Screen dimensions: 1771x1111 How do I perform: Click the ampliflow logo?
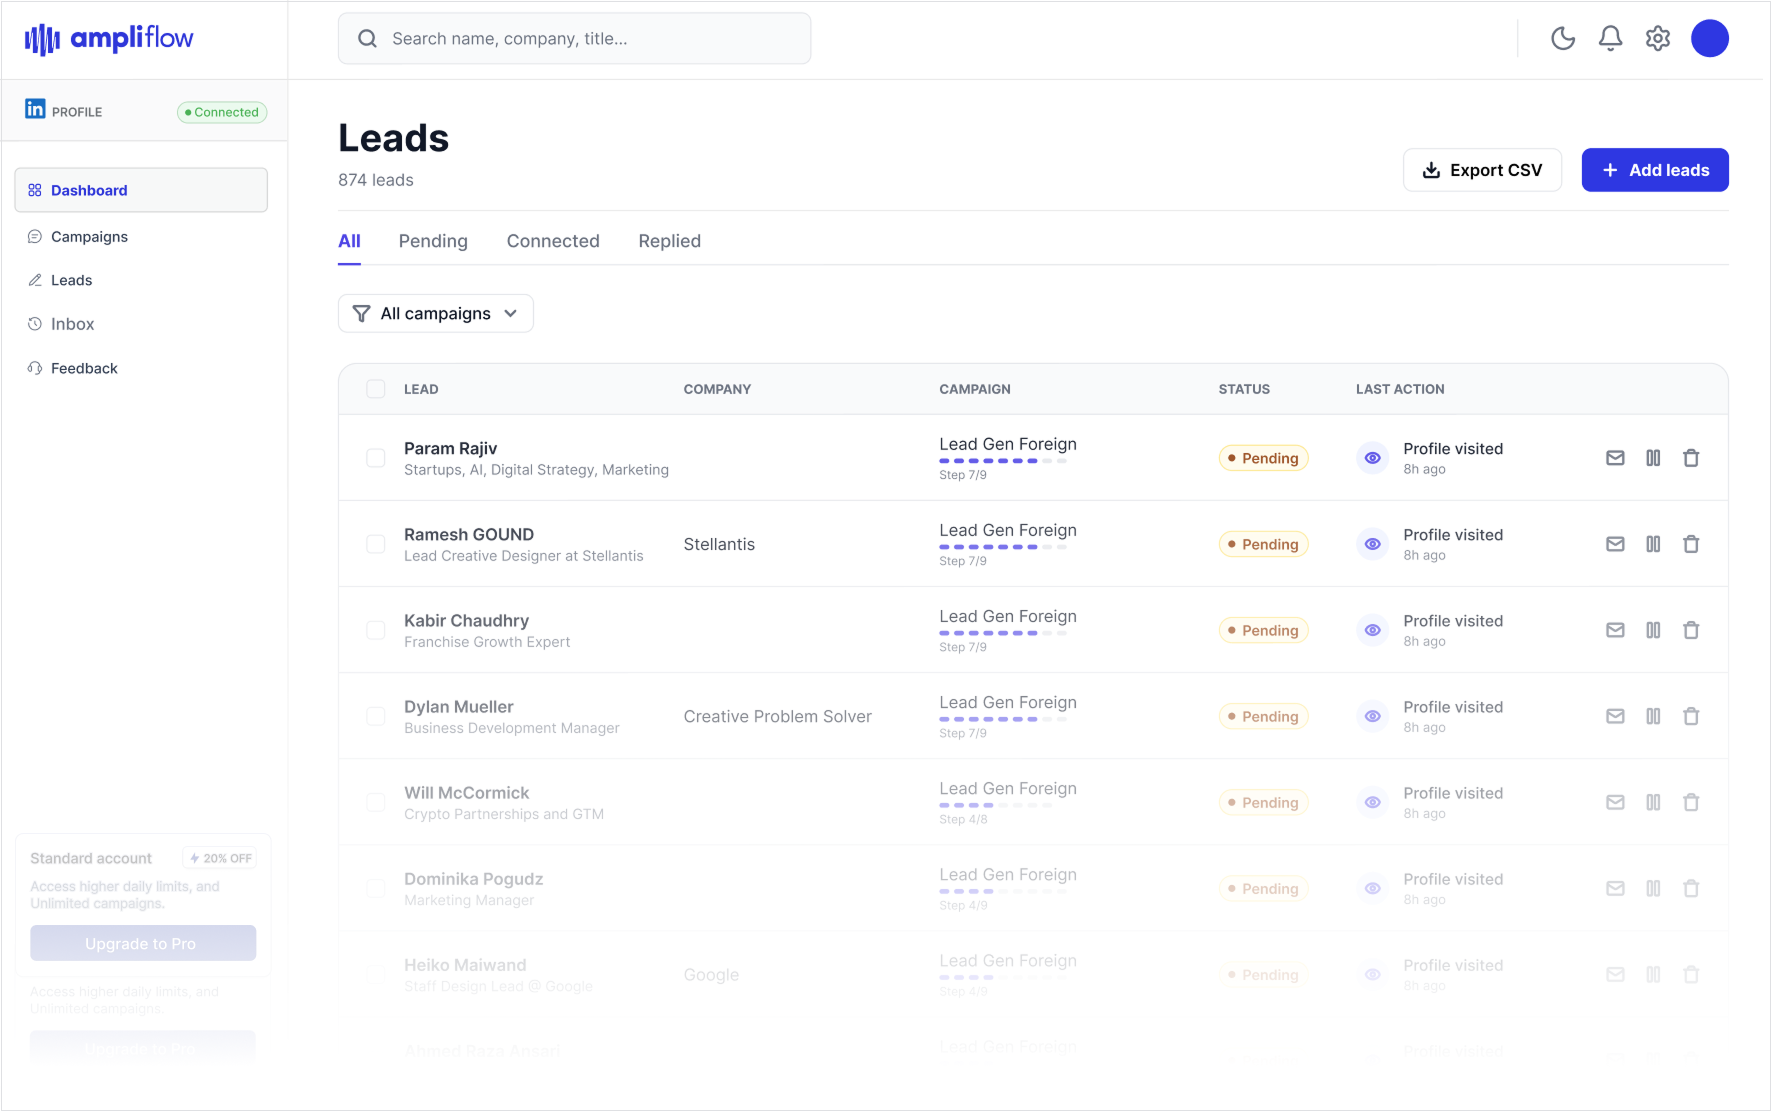click(x=109, y=39)
